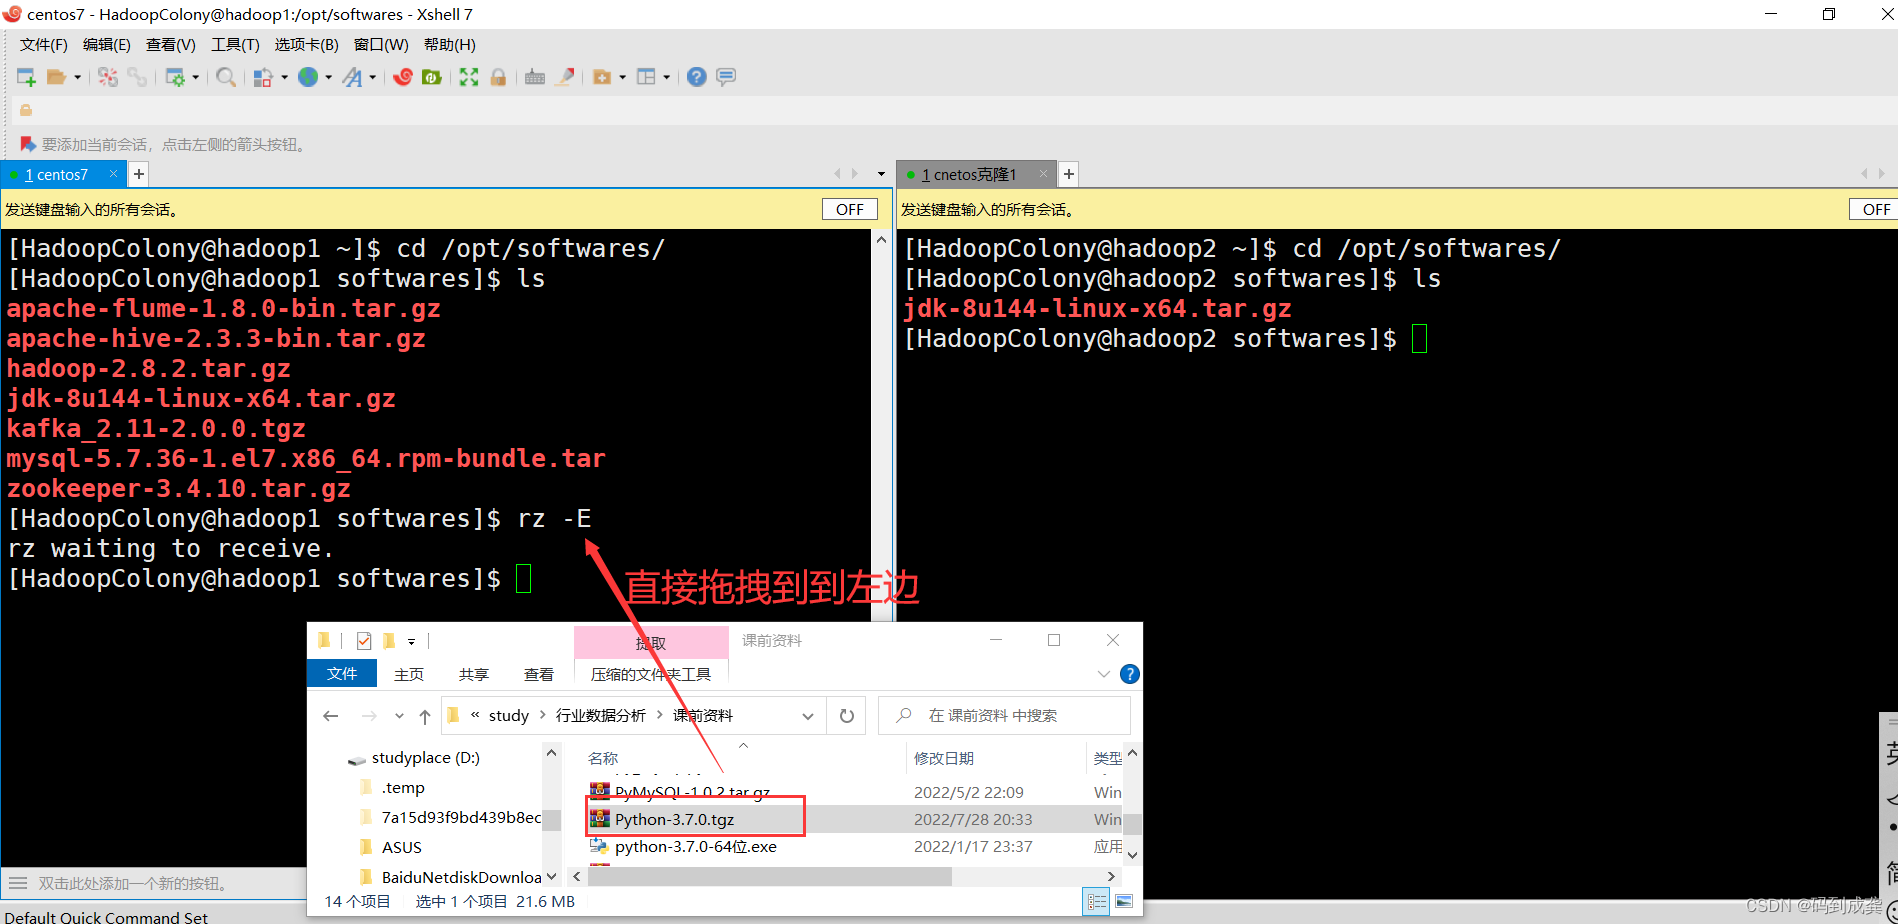Click the study breadcrumb in address bar

point(508,715)
